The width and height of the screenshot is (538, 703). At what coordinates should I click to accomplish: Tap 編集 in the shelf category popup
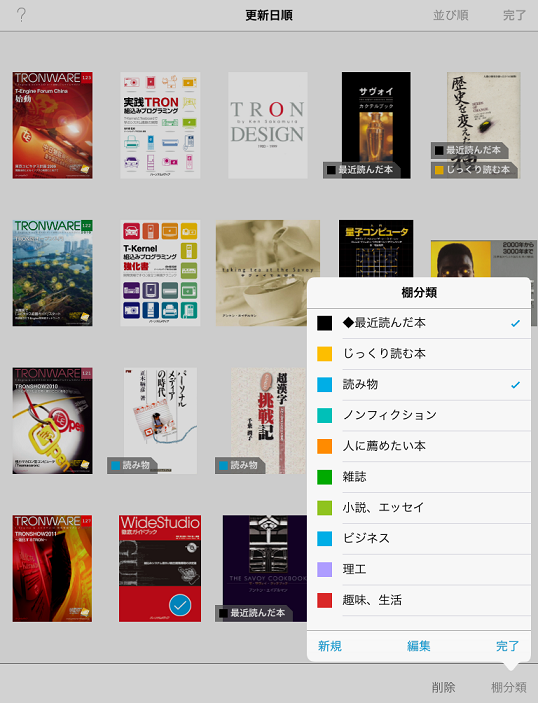[x=419, y=646]
